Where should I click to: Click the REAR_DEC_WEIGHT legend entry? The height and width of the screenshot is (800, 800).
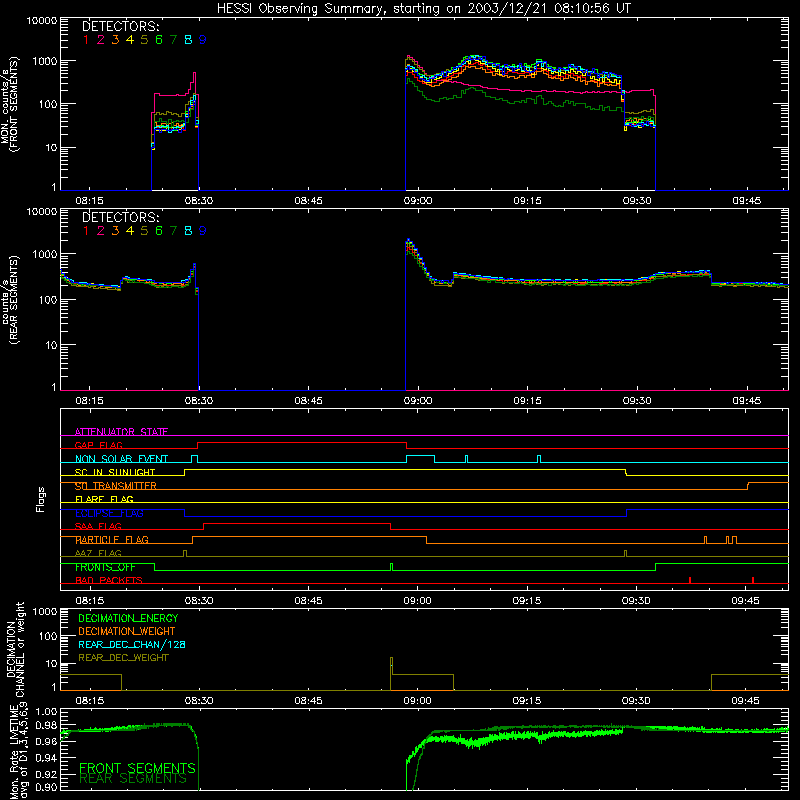(x=123, y=658)
